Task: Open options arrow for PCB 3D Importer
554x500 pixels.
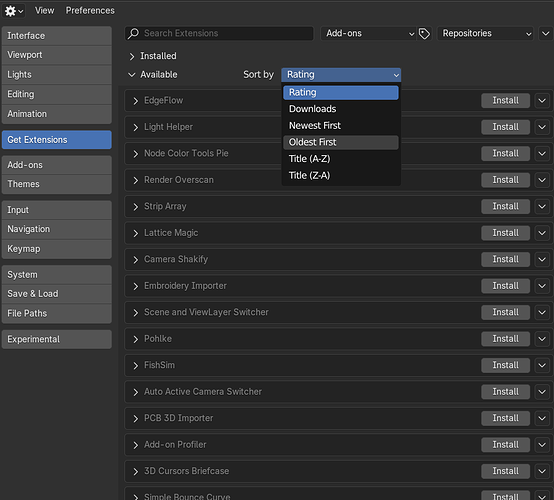Action: [x=542, y=418]
